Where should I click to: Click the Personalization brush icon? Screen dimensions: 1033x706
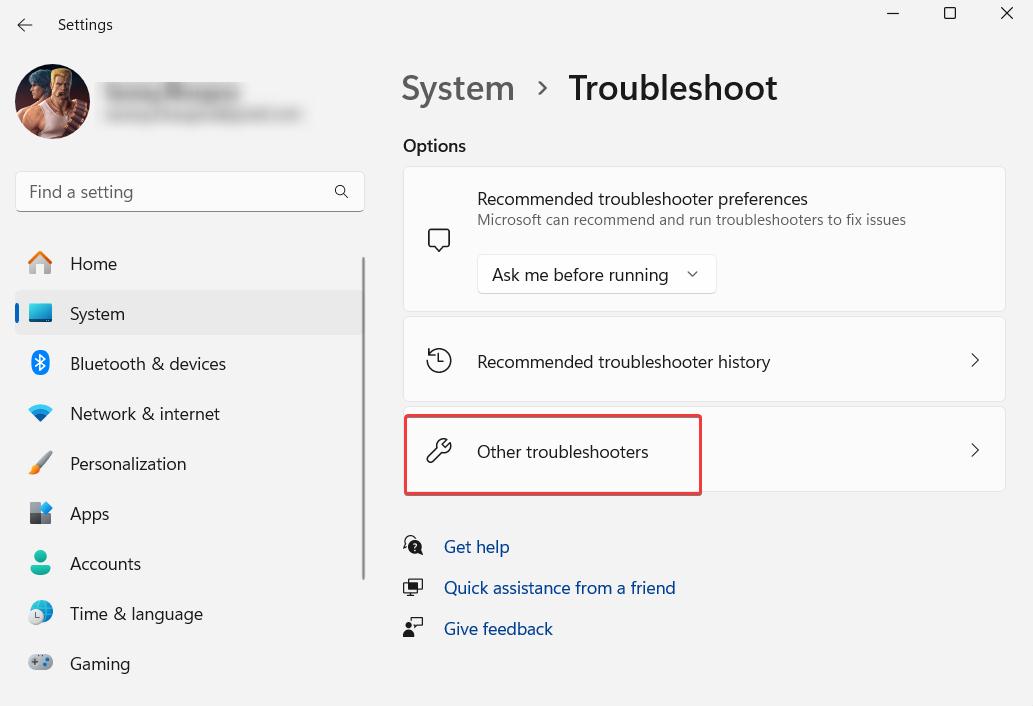point(40,463)
